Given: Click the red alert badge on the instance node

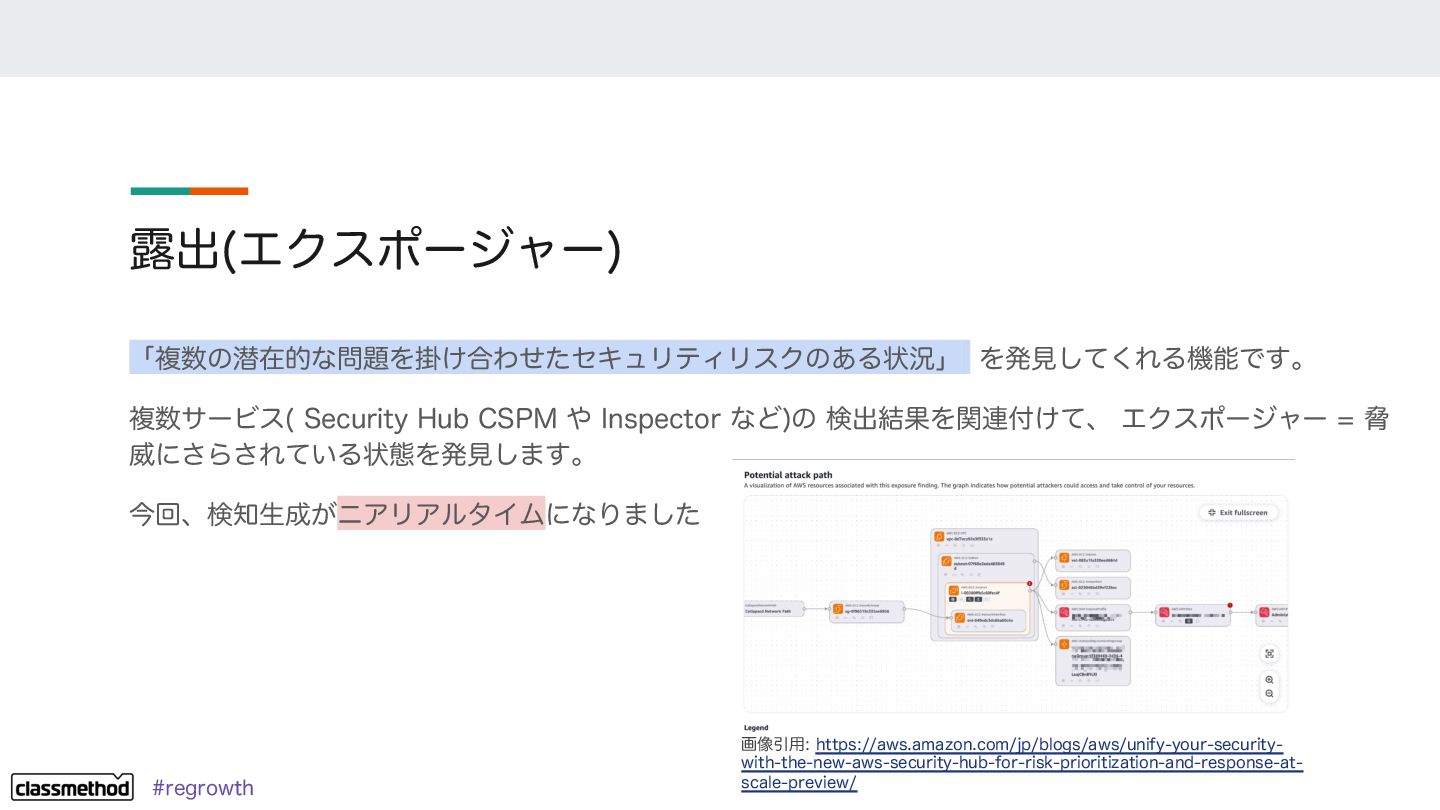Looking at the screenshot, I should tap(1028, 584).
